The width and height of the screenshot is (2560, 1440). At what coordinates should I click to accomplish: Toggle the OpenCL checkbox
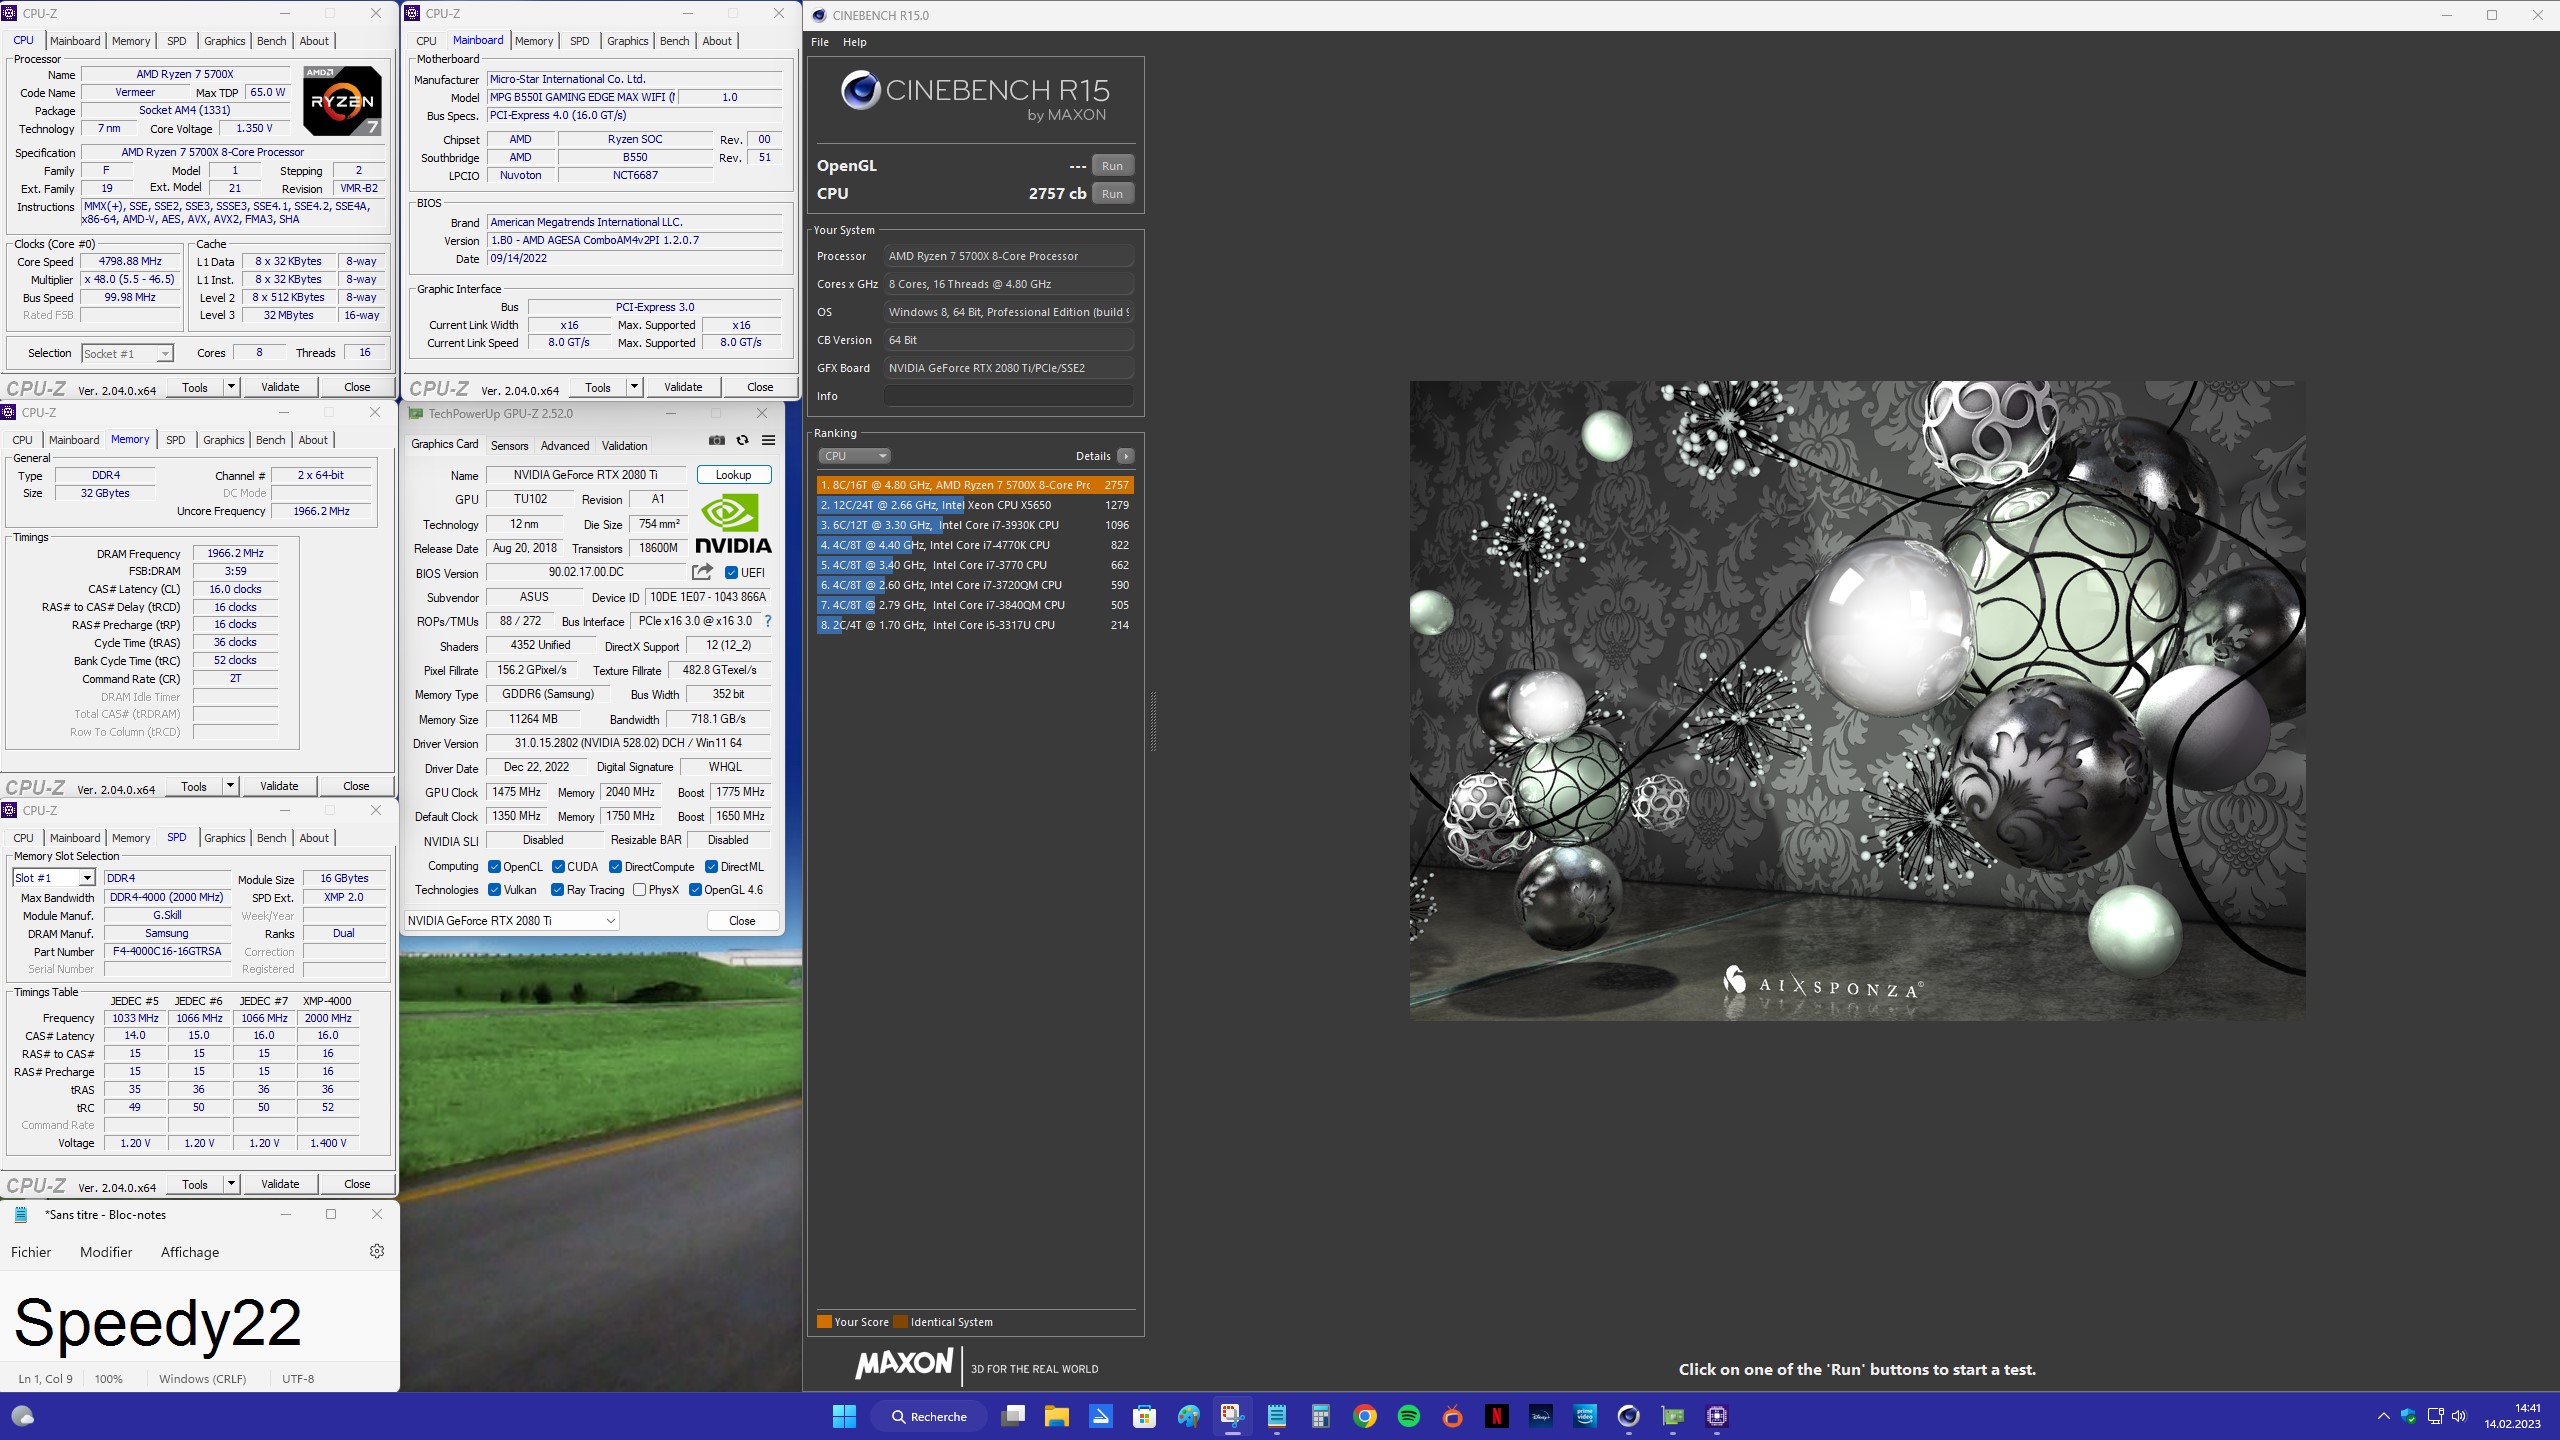tap(494, 867)
